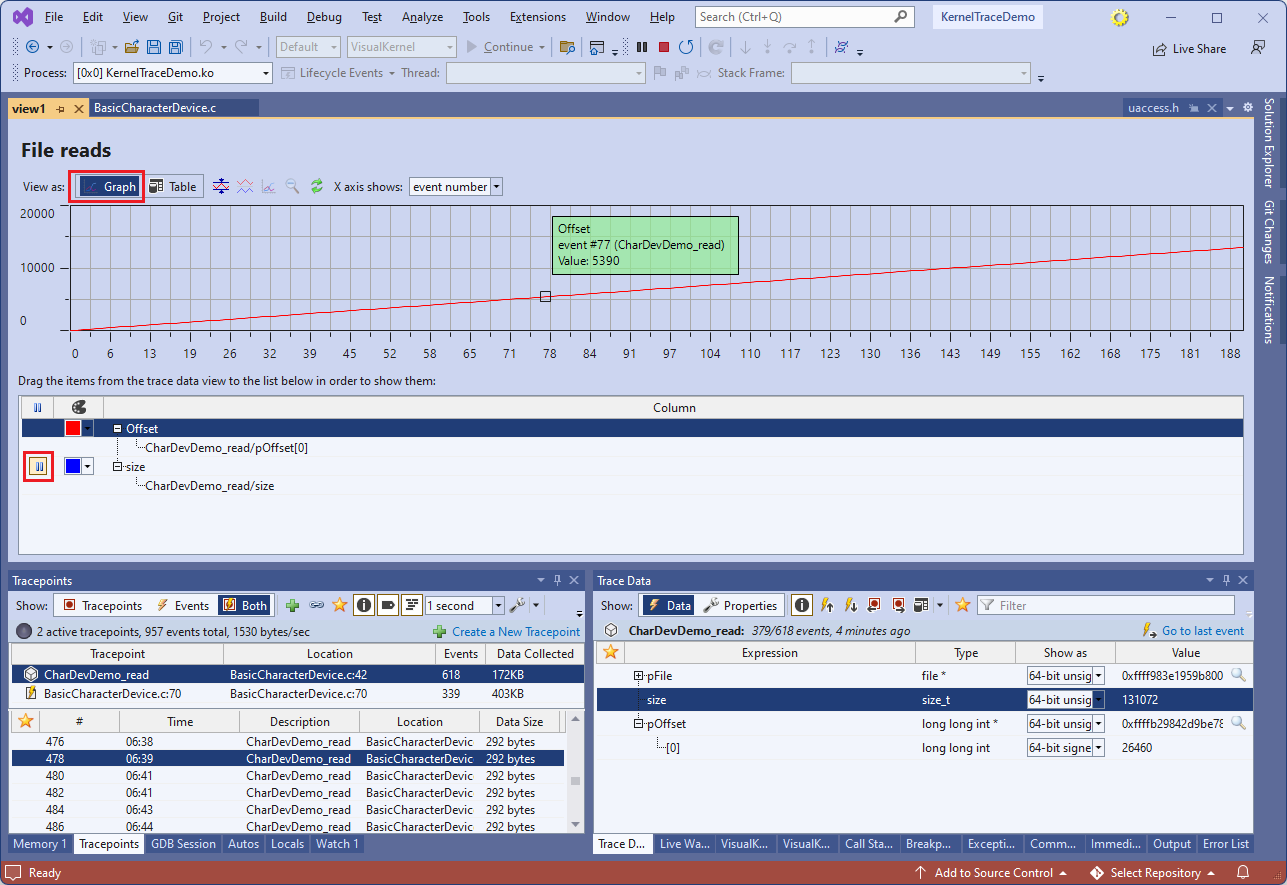The image size is (1287, 885).
Task: Click the green refresh icon in graph toolbar
Action: 317,187
